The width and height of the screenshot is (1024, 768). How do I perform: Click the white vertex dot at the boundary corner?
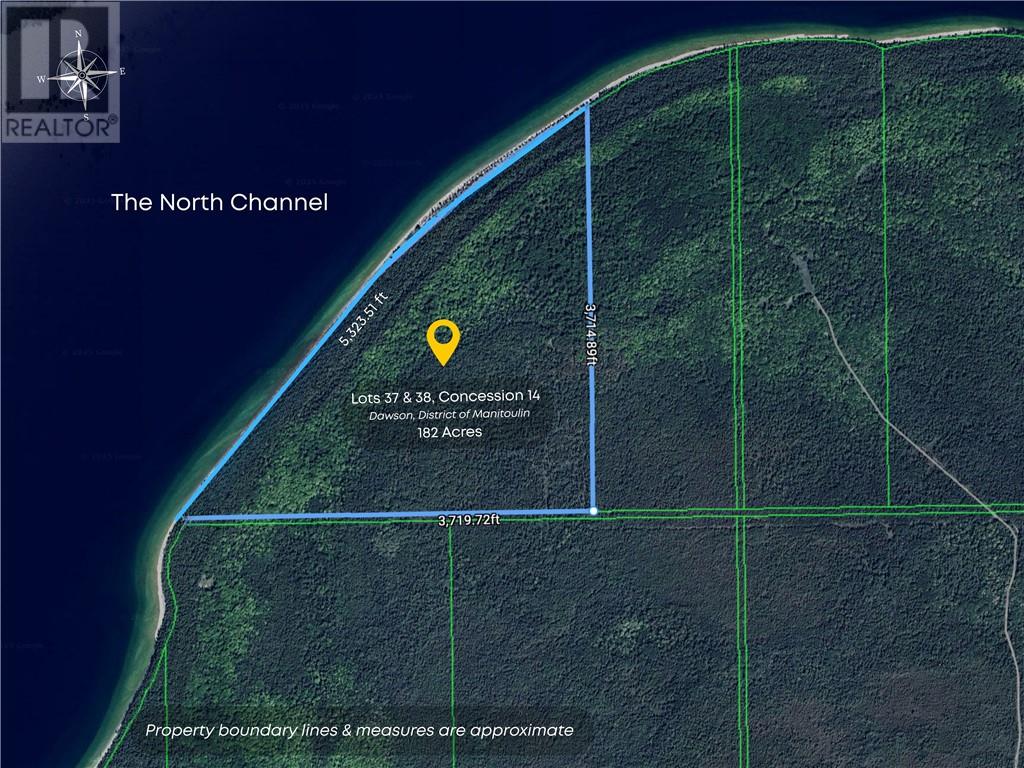(x=594, y=511)
